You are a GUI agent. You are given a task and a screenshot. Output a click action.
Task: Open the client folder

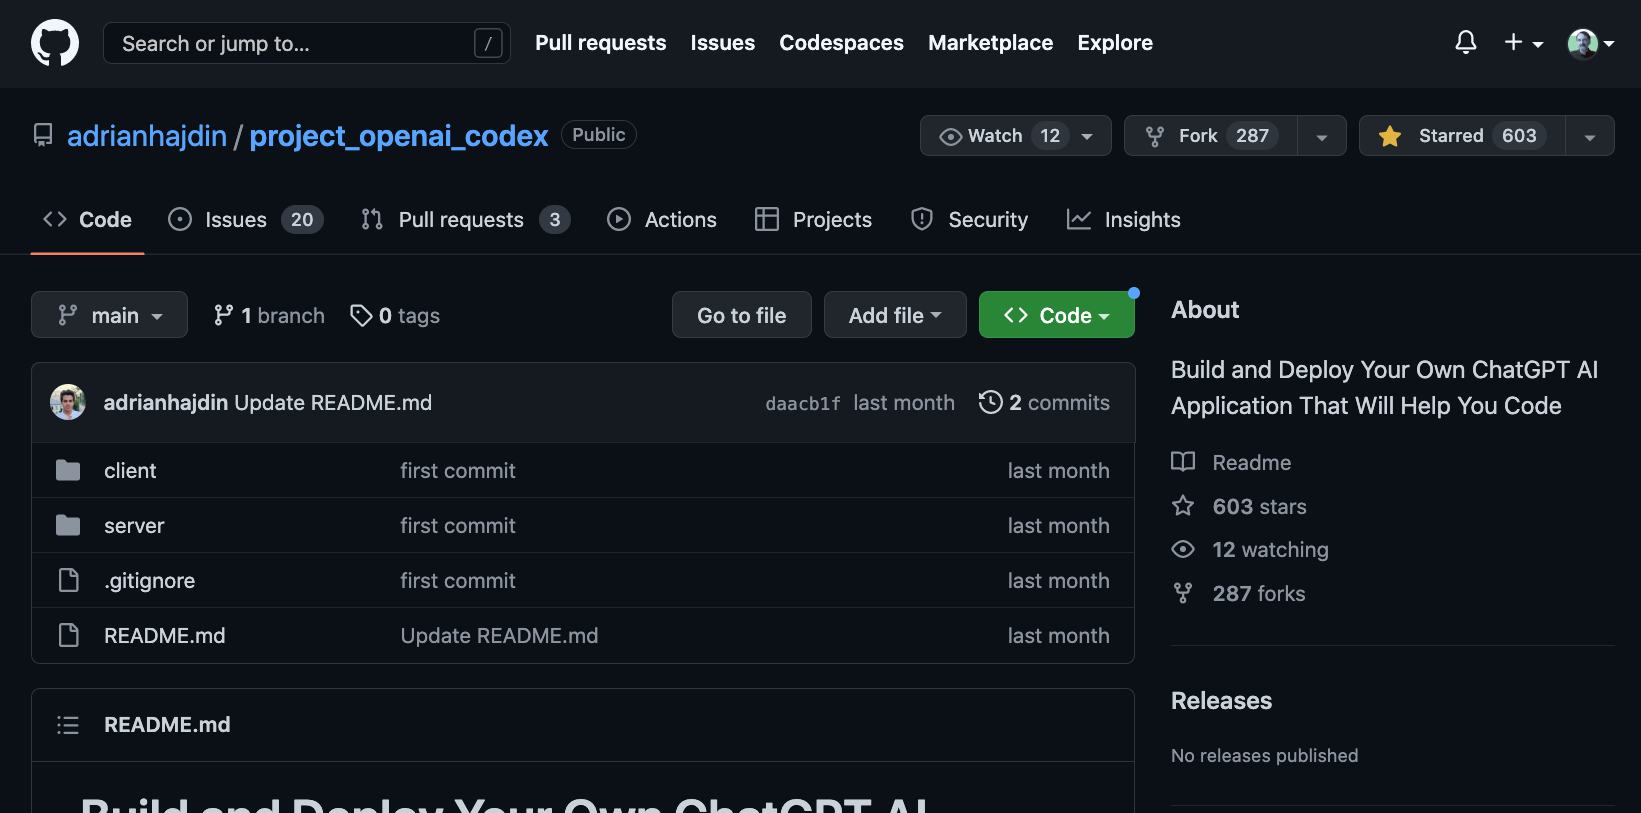click(130, 471)
